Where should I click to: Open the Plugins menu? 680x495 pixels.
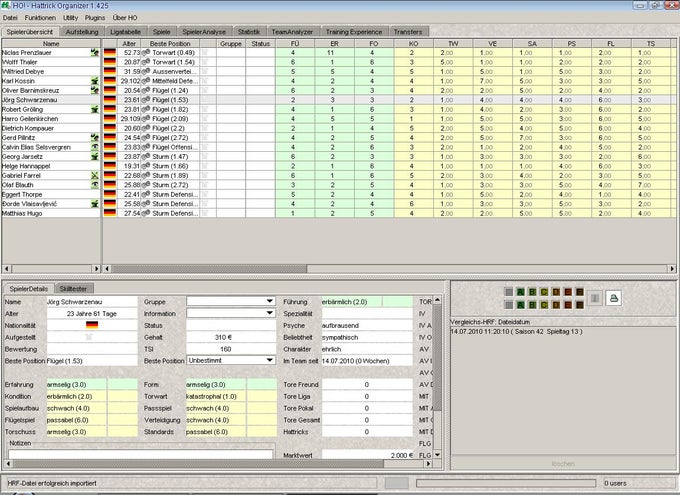(95, 18)
